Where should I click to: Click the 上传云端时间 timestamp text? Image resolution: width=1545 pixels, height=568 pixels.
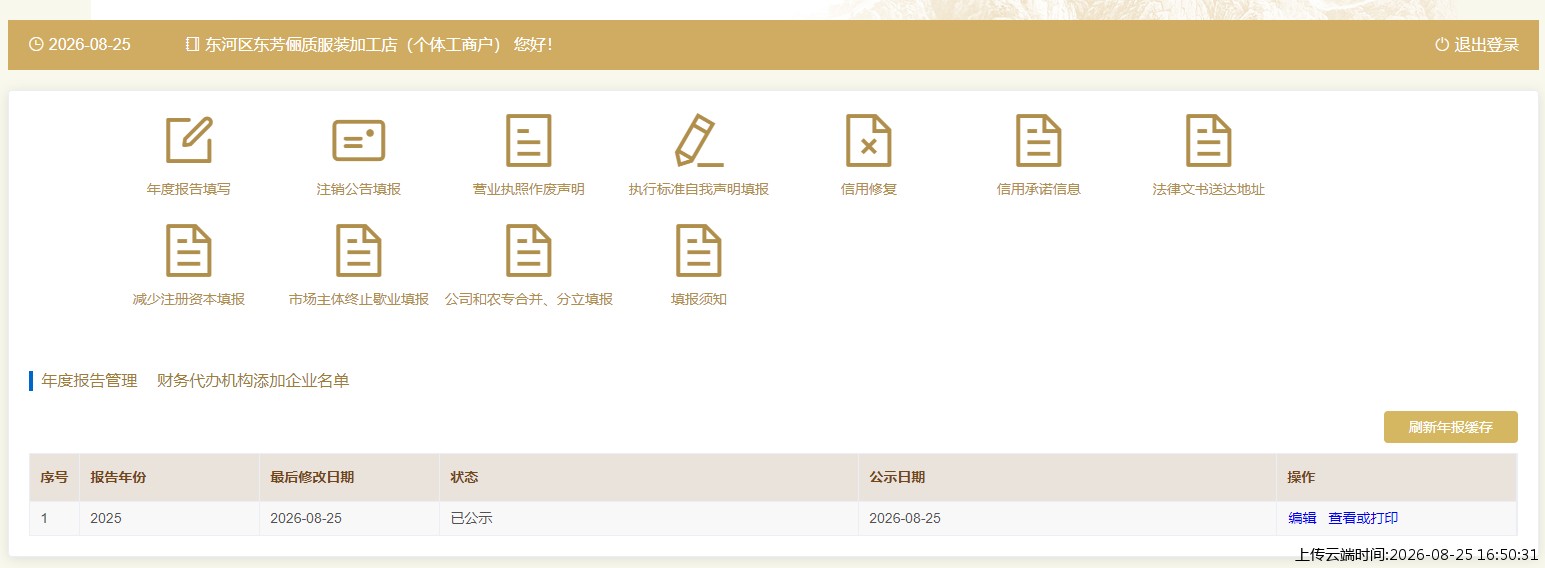1416,554
